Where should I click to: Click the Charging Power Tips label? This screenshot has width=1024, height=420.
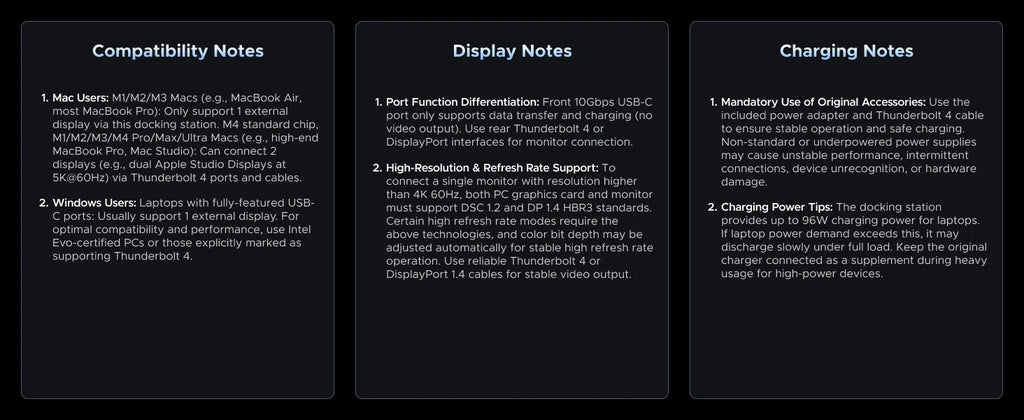pos(776,207)
